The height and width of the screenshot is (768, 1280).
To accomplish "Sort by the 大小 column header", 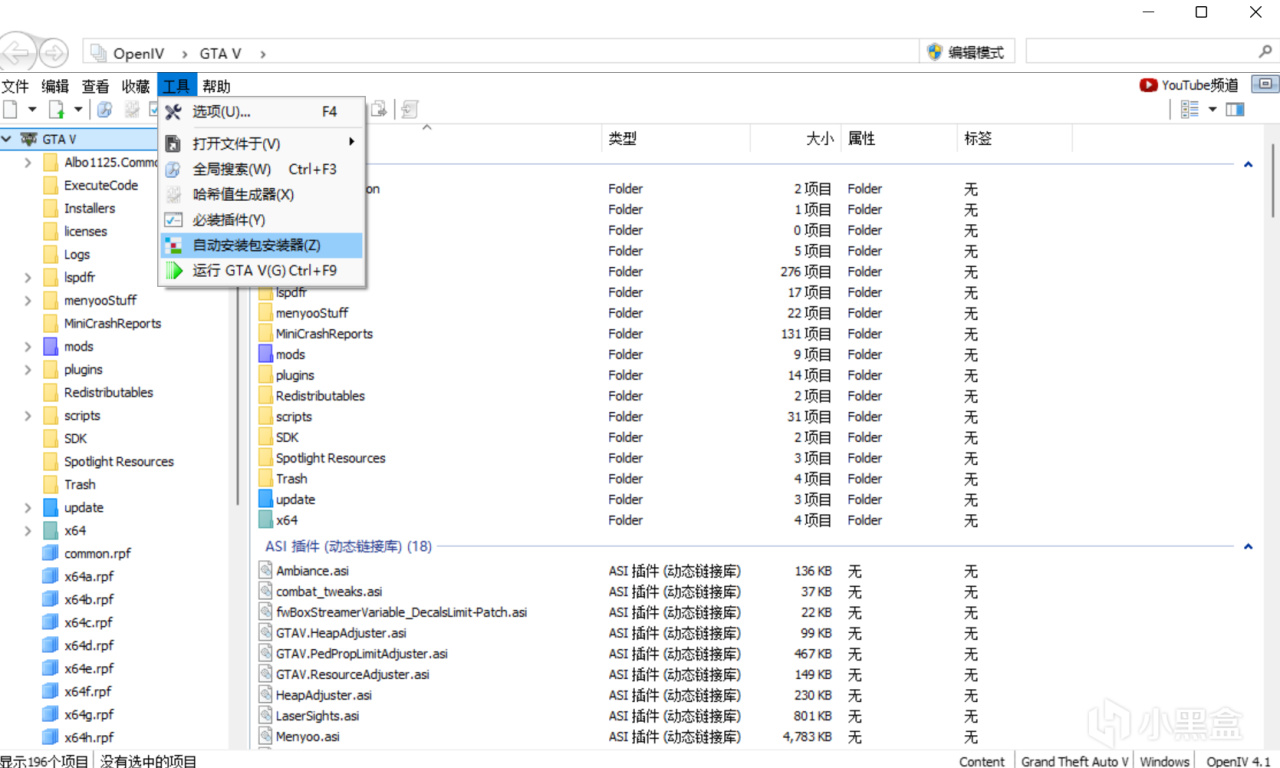I will 794,139.
